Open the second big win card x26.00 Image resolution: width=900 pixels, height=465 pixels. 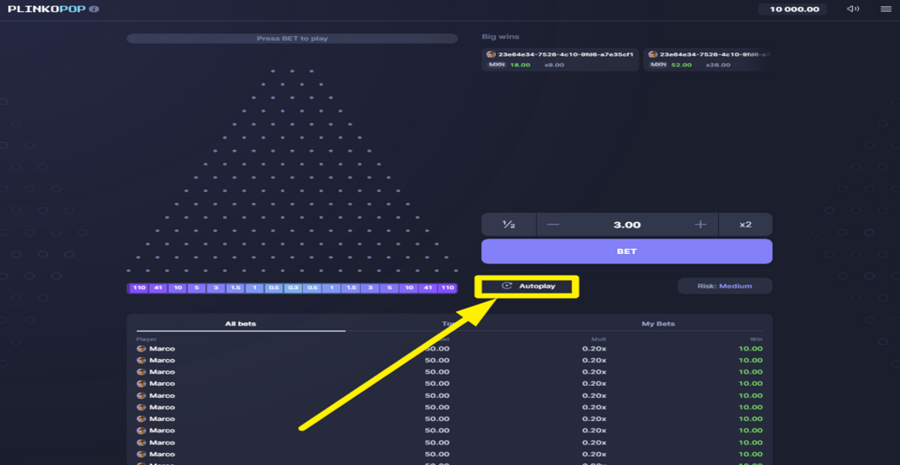tap(706, 60)
